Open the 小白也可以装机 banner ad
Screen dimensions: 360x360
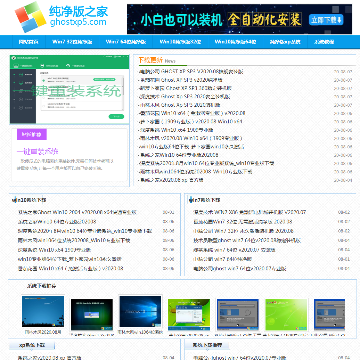pyautogui.click(x=239, y=19)
